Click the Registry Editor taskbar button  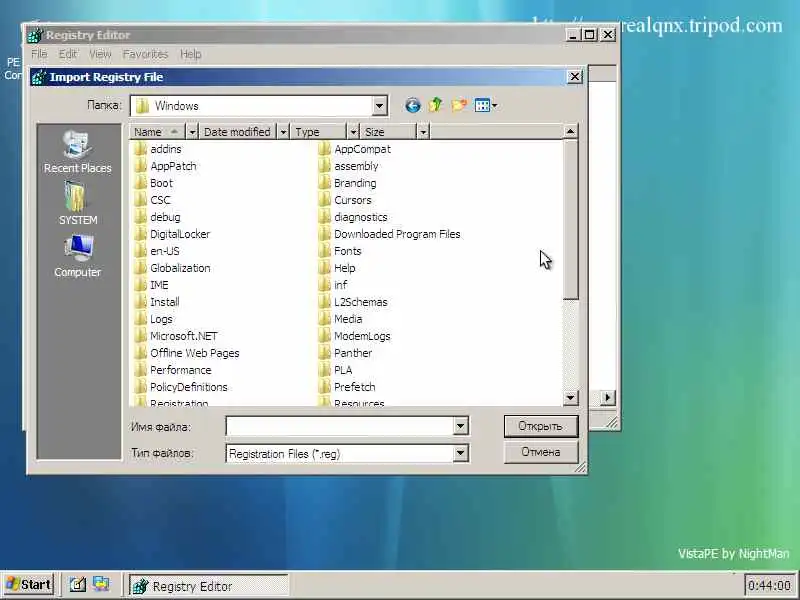(209, 586)
